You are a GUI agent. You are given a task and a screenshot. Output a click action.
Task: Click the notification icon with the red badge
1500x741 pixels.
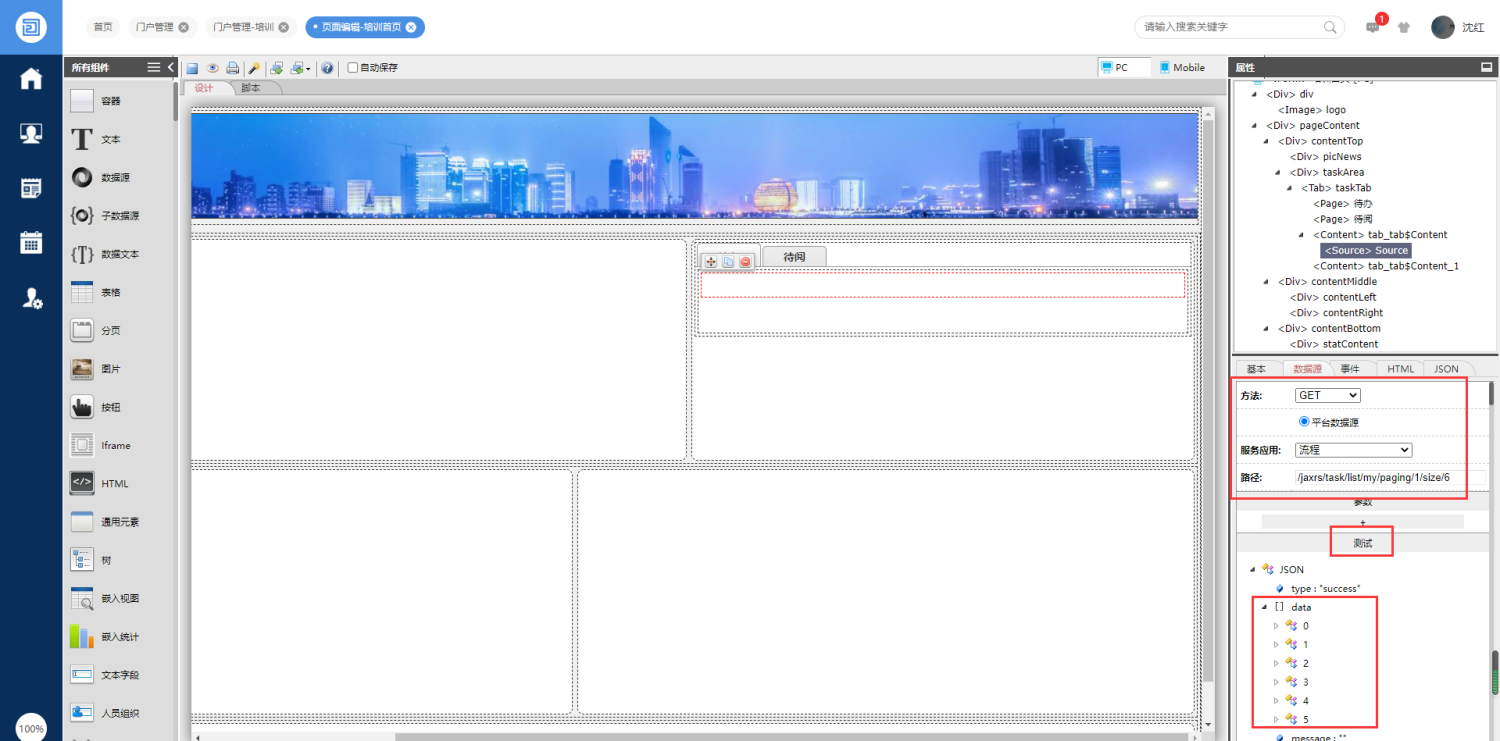coord(1373,27)
